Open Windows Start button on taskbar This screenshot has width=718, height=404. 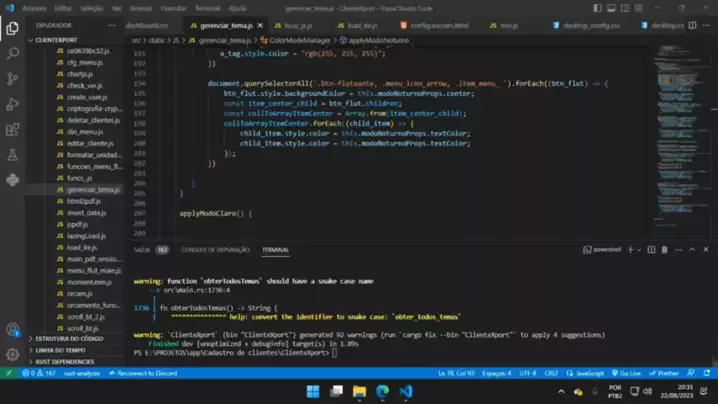click(x=313, y=392)
